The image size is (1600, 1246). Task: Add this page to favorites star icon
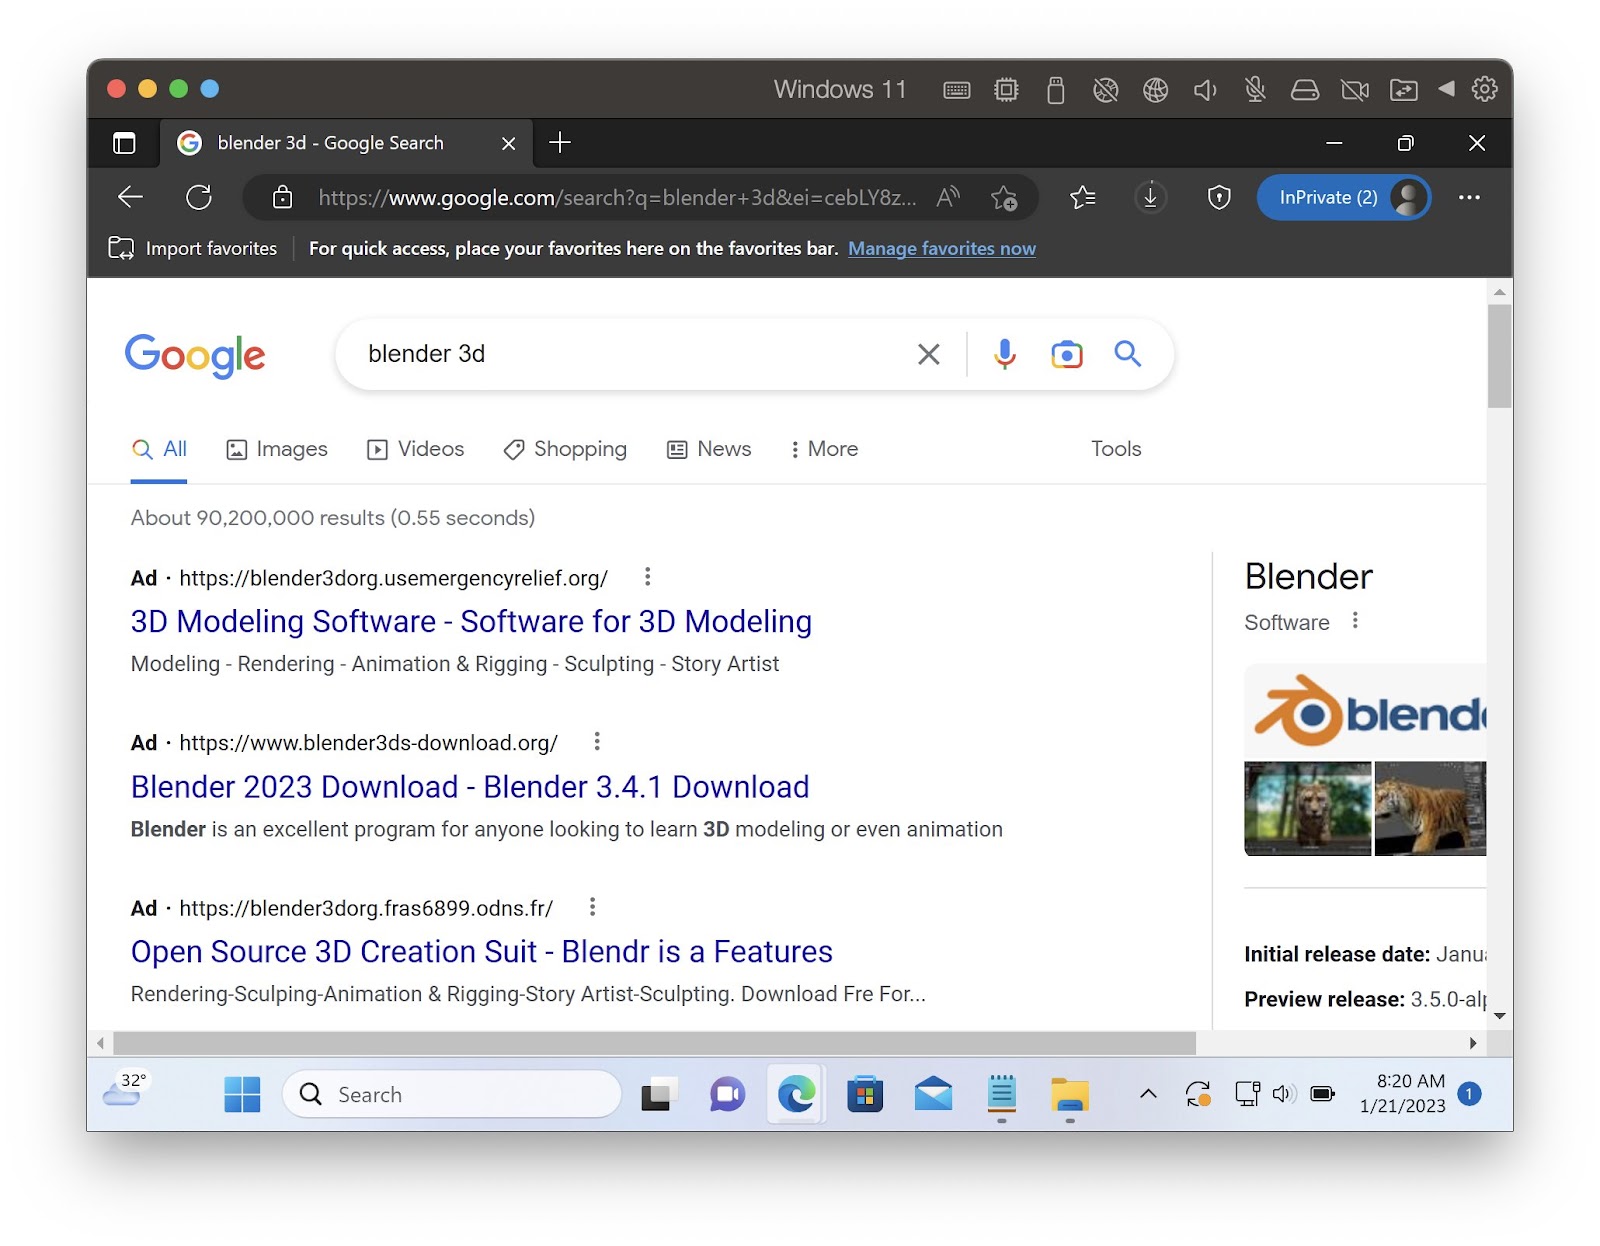[1003, 198]
